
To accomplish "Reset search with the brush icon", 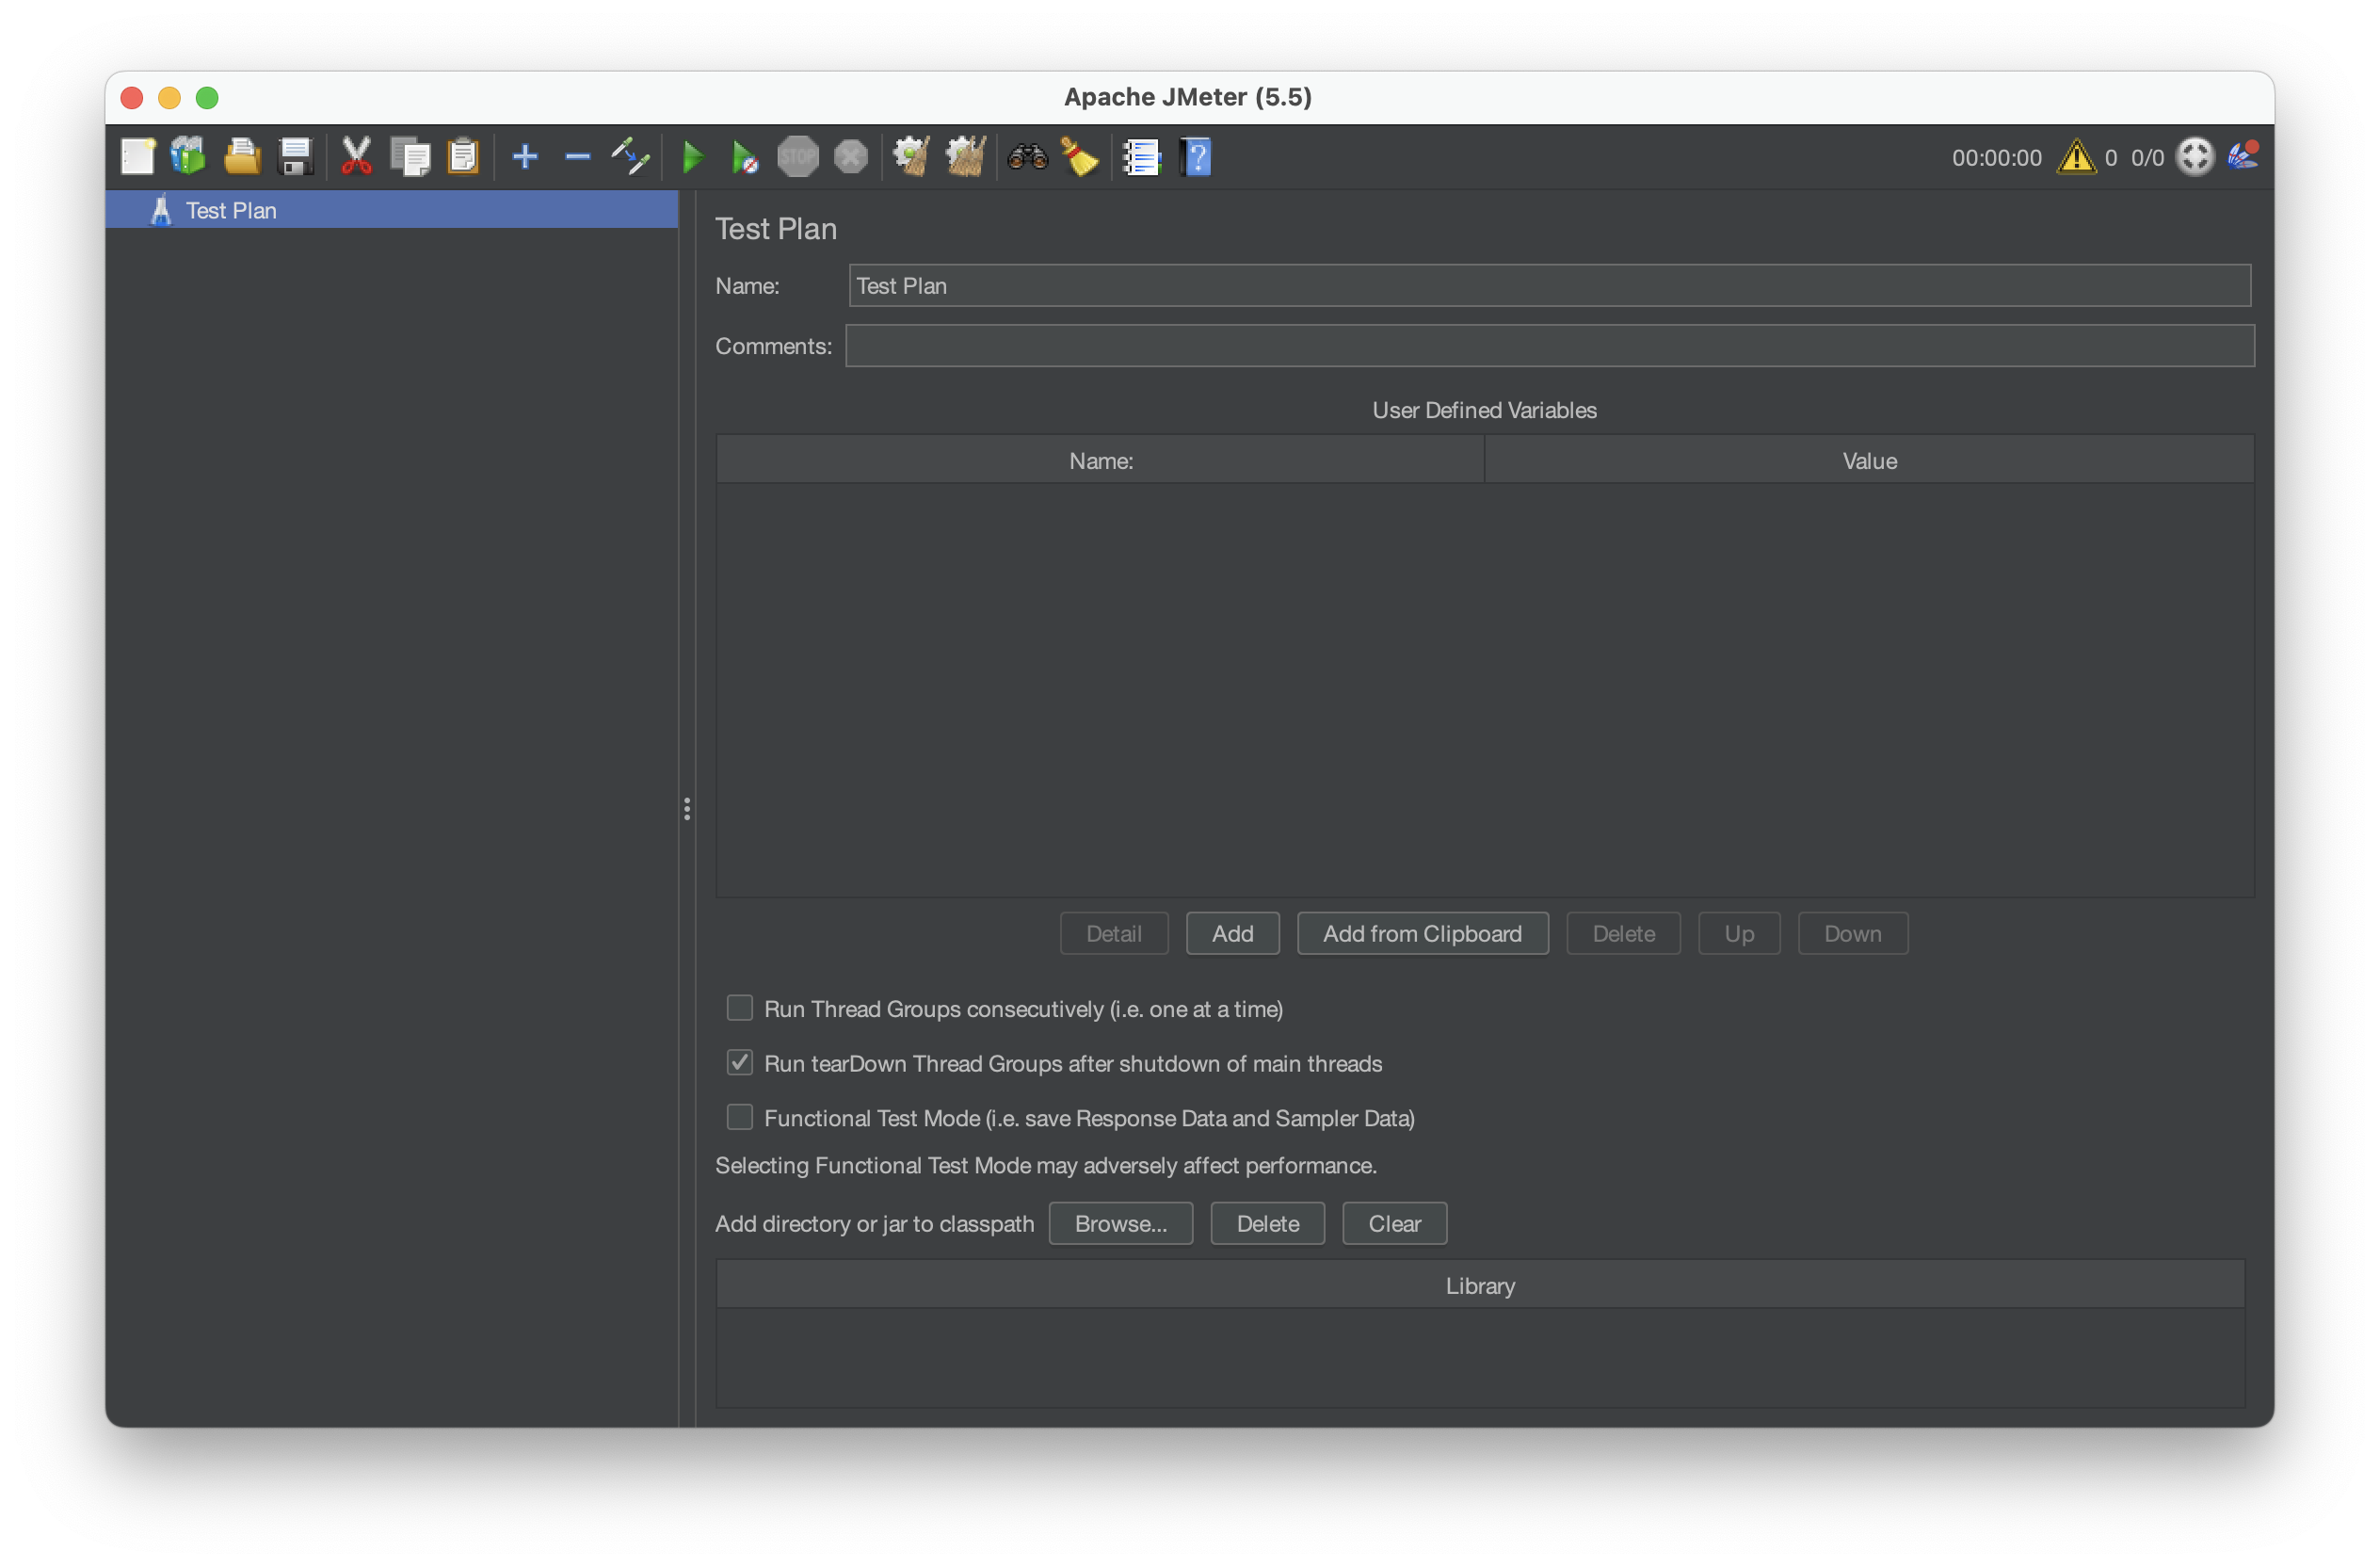I will [1080, 157].
